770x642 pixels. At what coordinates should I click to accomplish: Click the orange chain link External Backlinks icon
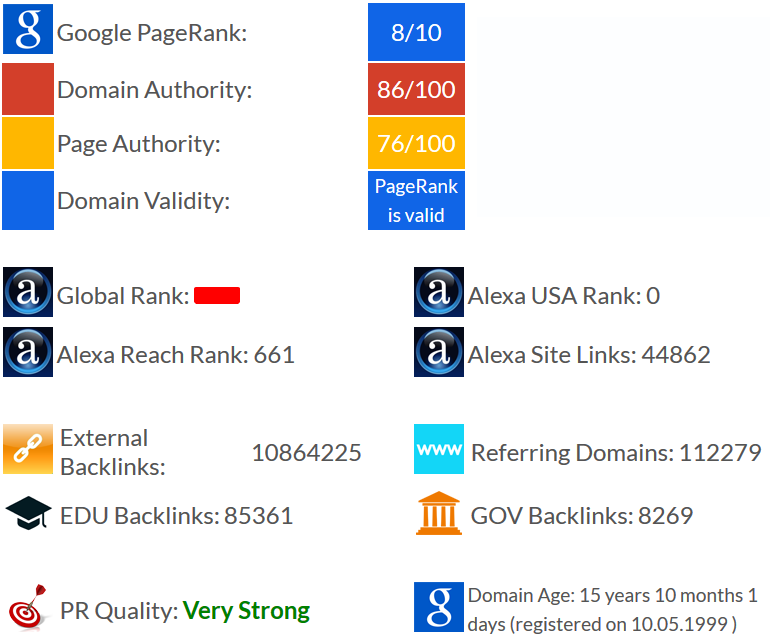pos(28,449)
